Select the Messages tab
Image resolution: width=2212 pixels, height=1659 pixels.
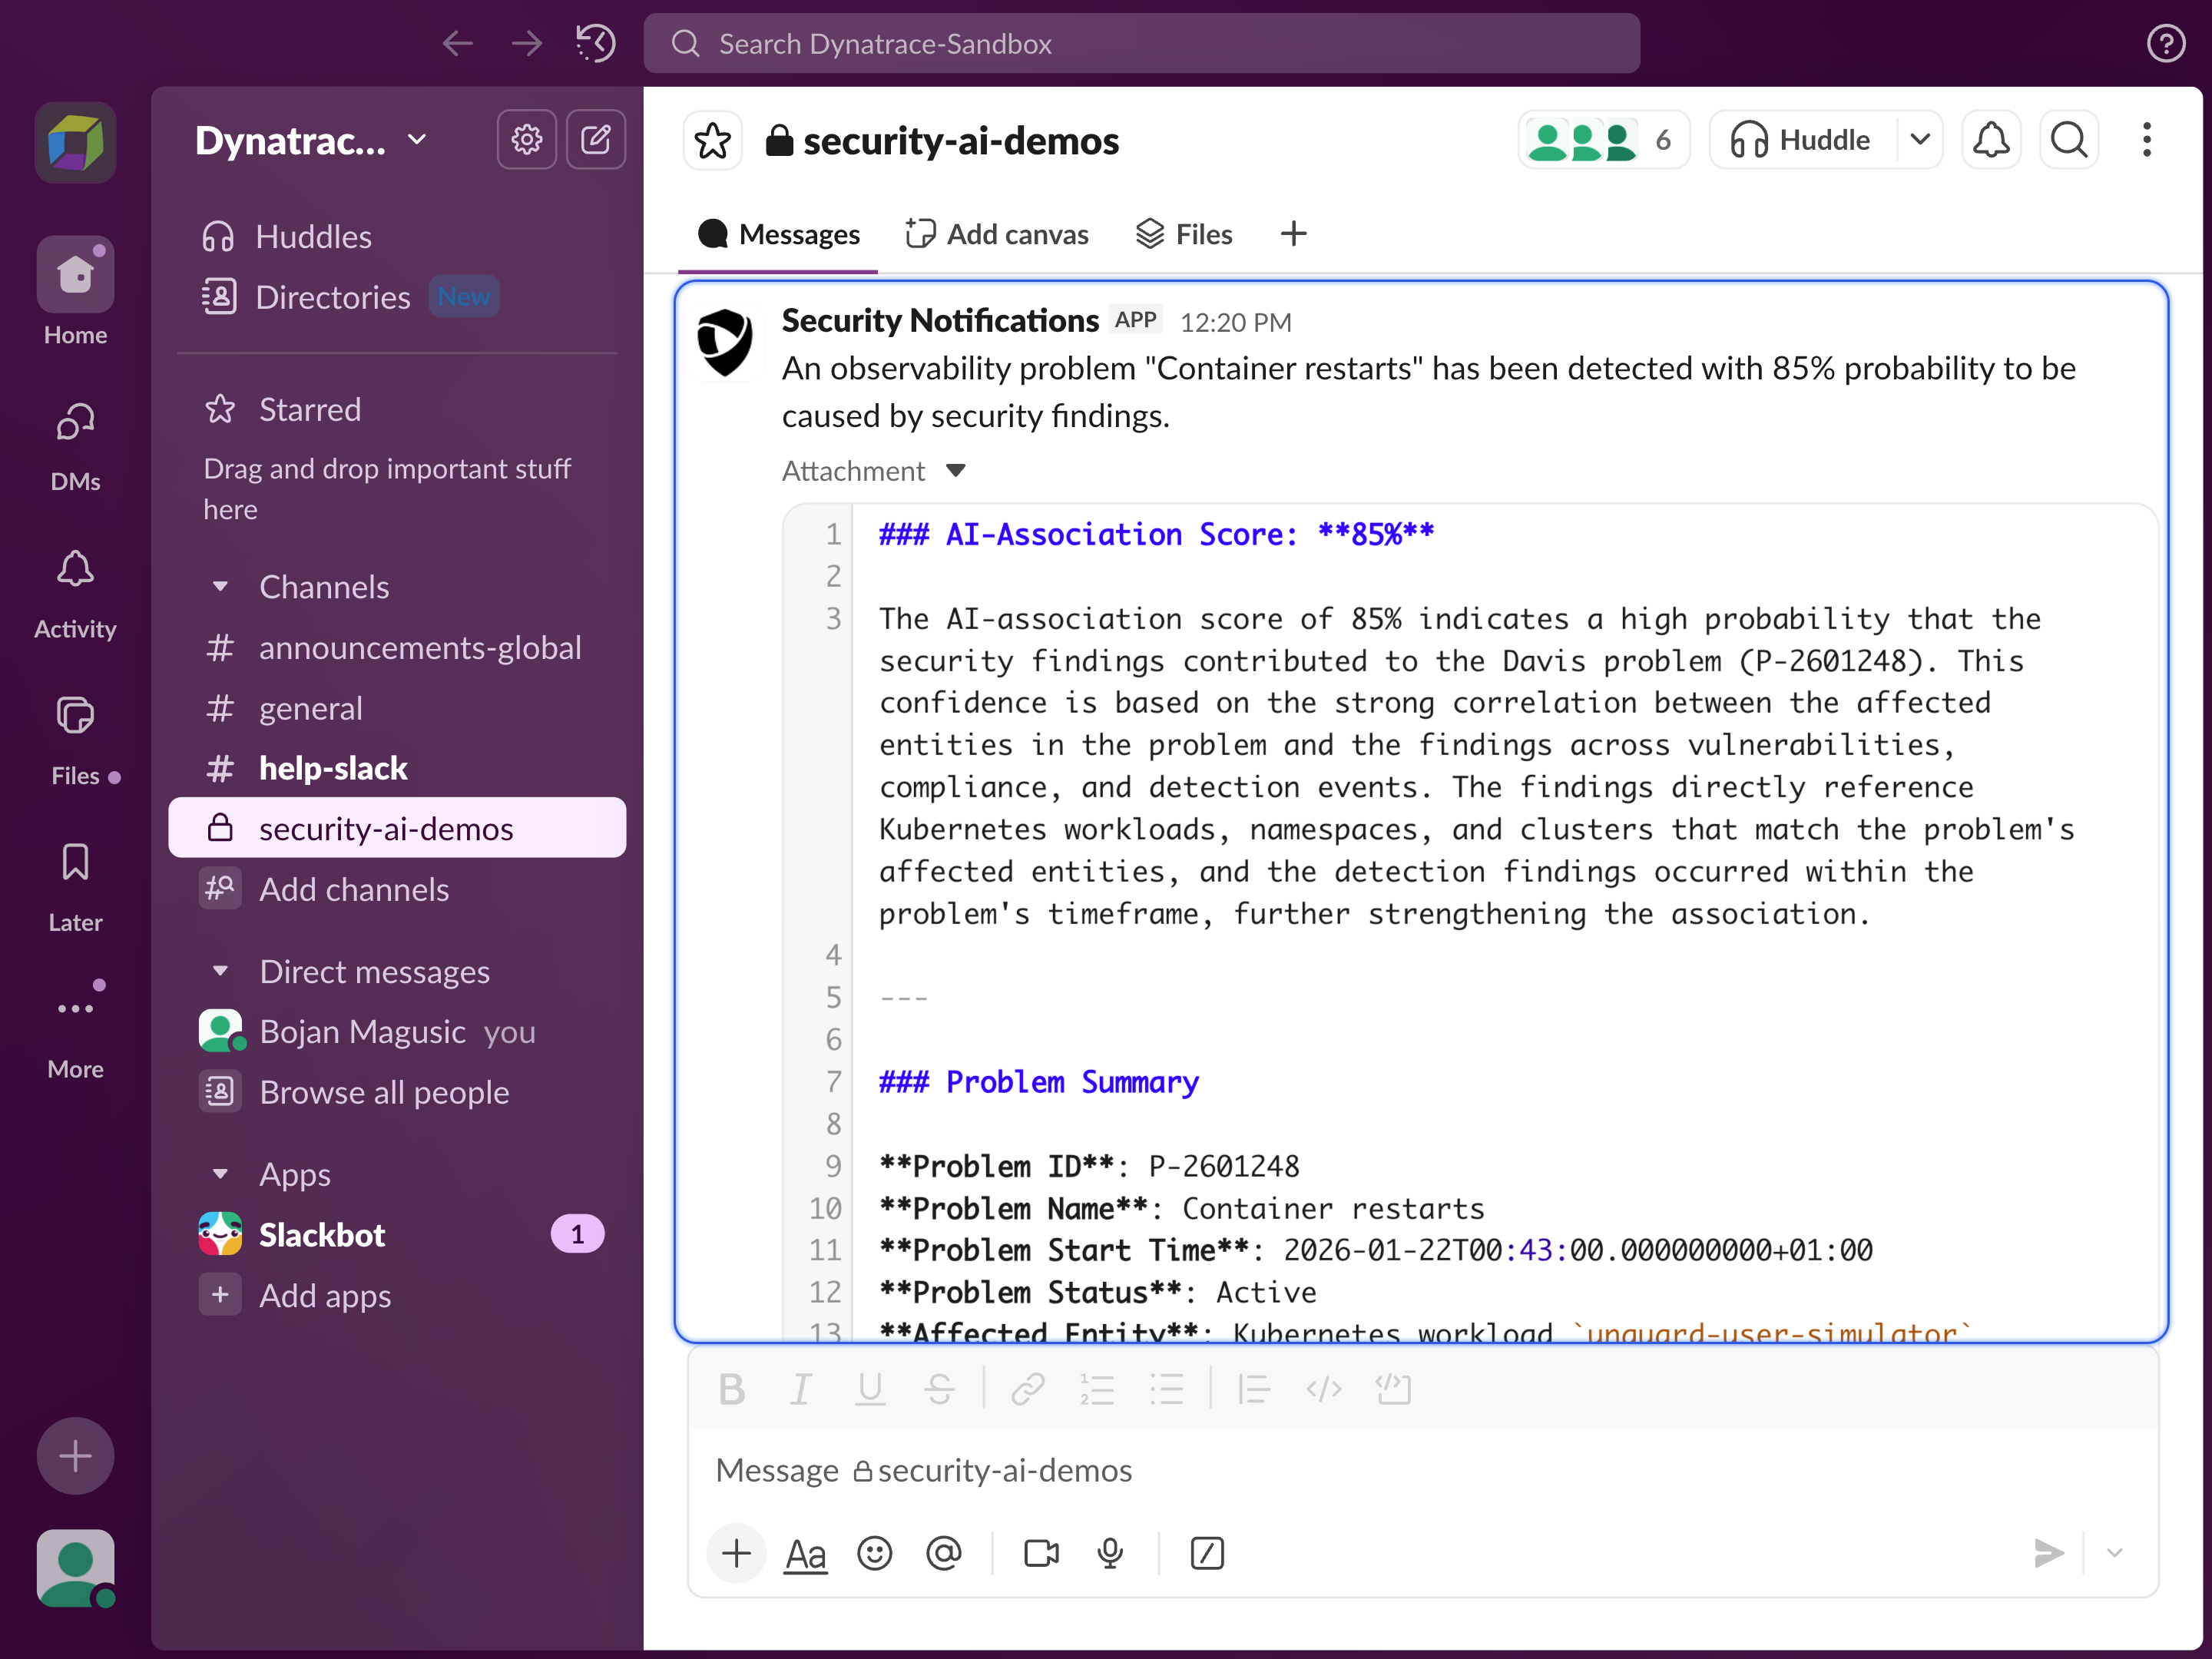point(778,233)
